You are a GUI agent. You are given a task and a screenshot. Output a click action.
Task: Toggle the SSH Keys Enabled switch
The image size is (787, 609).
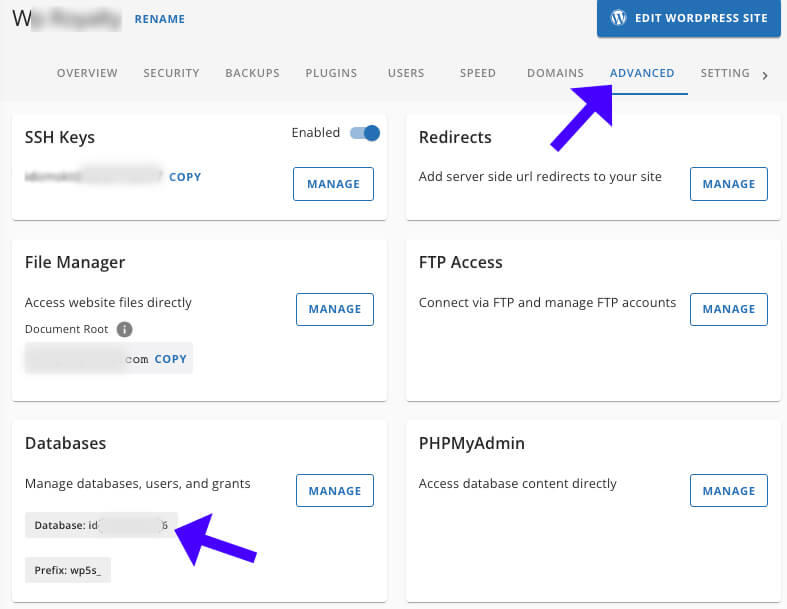tap(365, 133)
